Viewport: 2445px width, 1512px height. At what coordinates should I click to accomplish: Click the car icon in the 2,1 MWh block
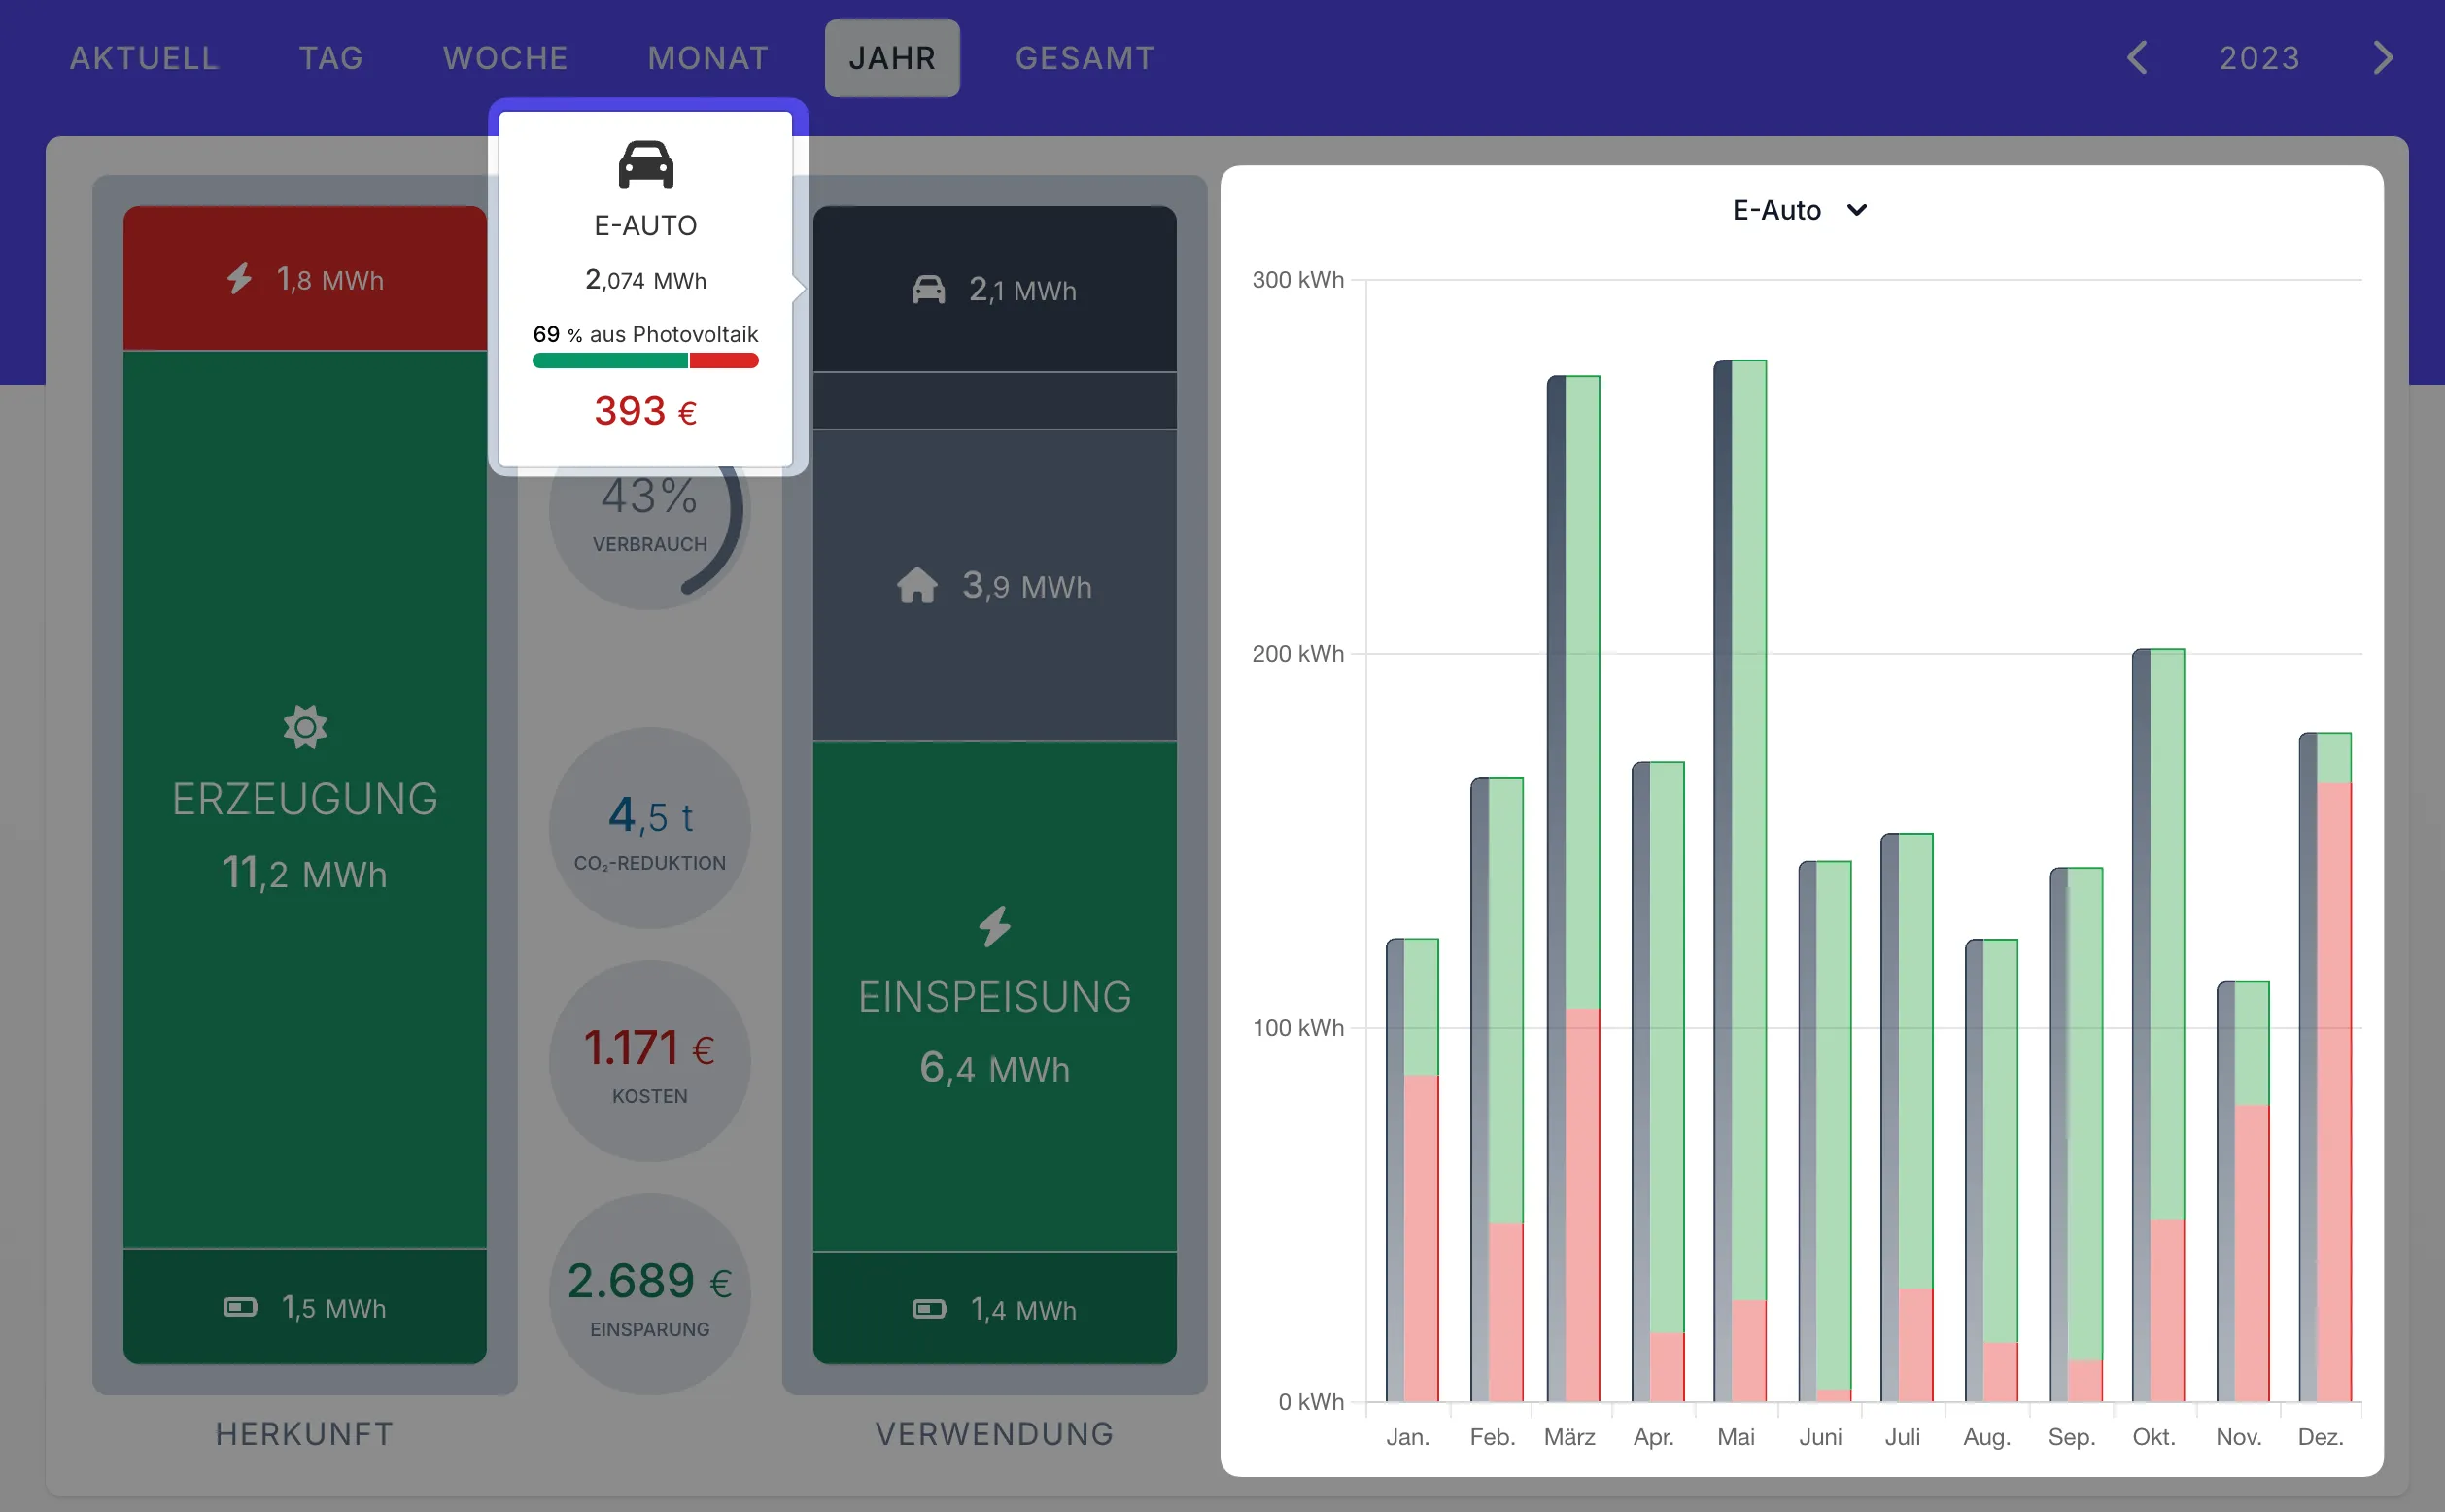click(928, 290)
